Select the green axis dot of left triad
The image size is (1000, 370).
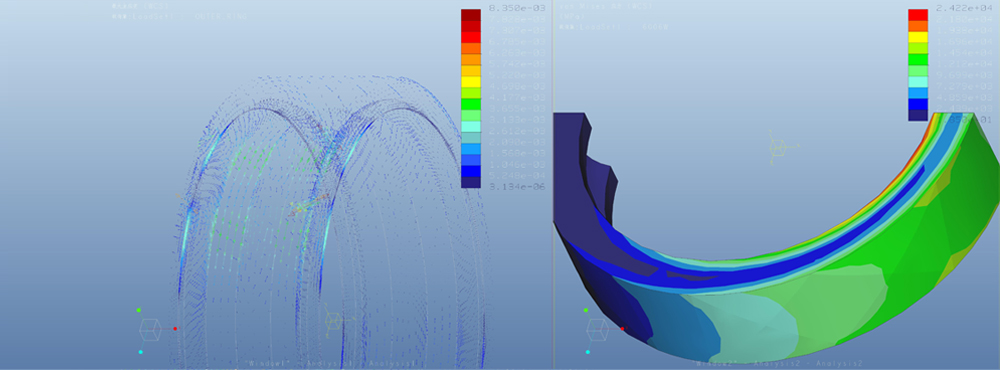tap(138, 310)
